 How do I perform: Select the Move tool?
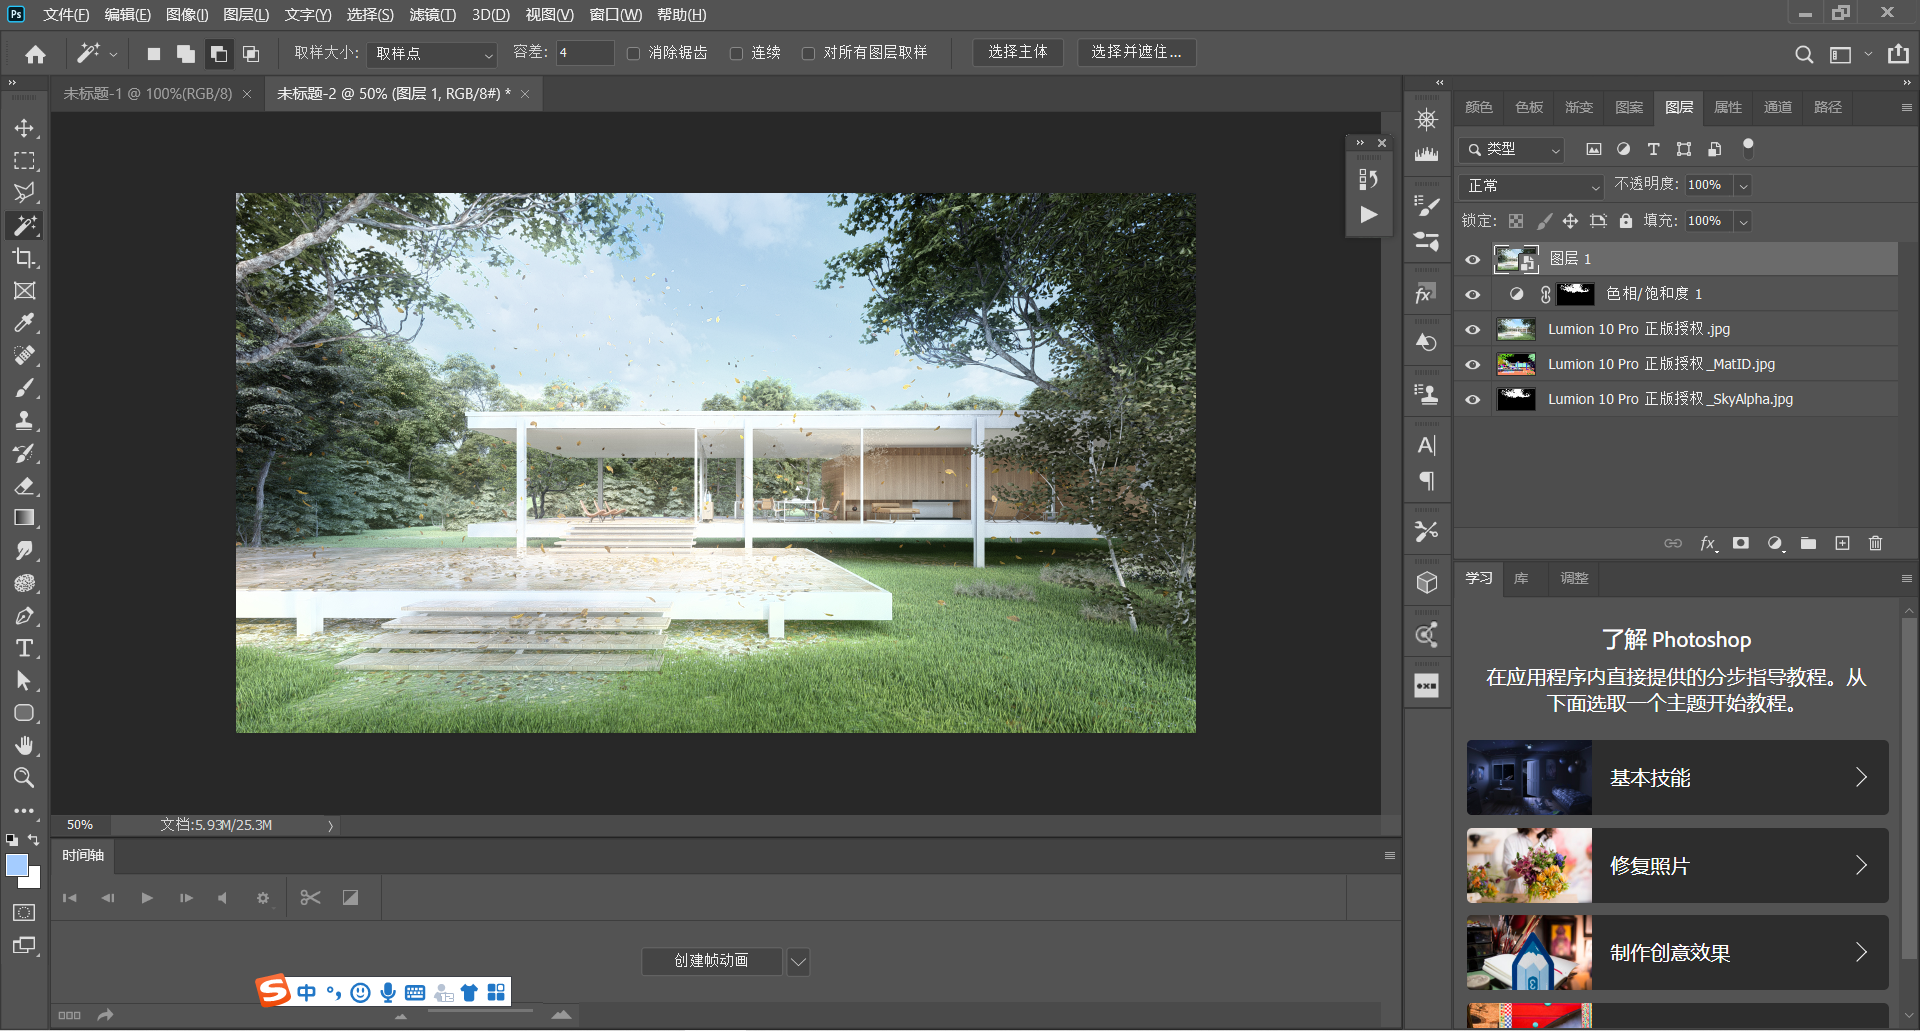[24, 129]
